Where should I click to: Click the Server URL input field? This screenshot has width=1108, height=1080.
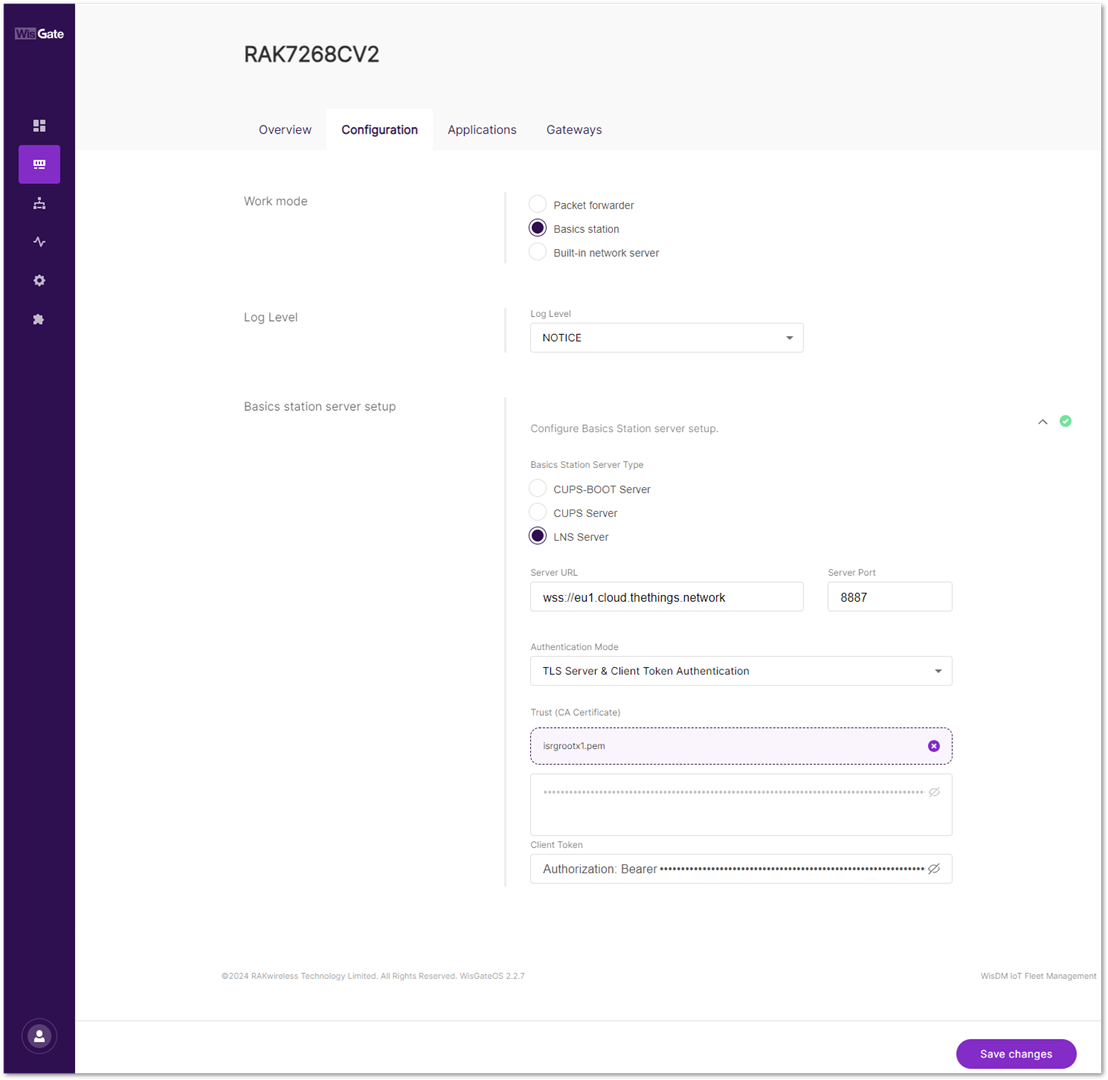pyautogui.click(x=666, y=597)
